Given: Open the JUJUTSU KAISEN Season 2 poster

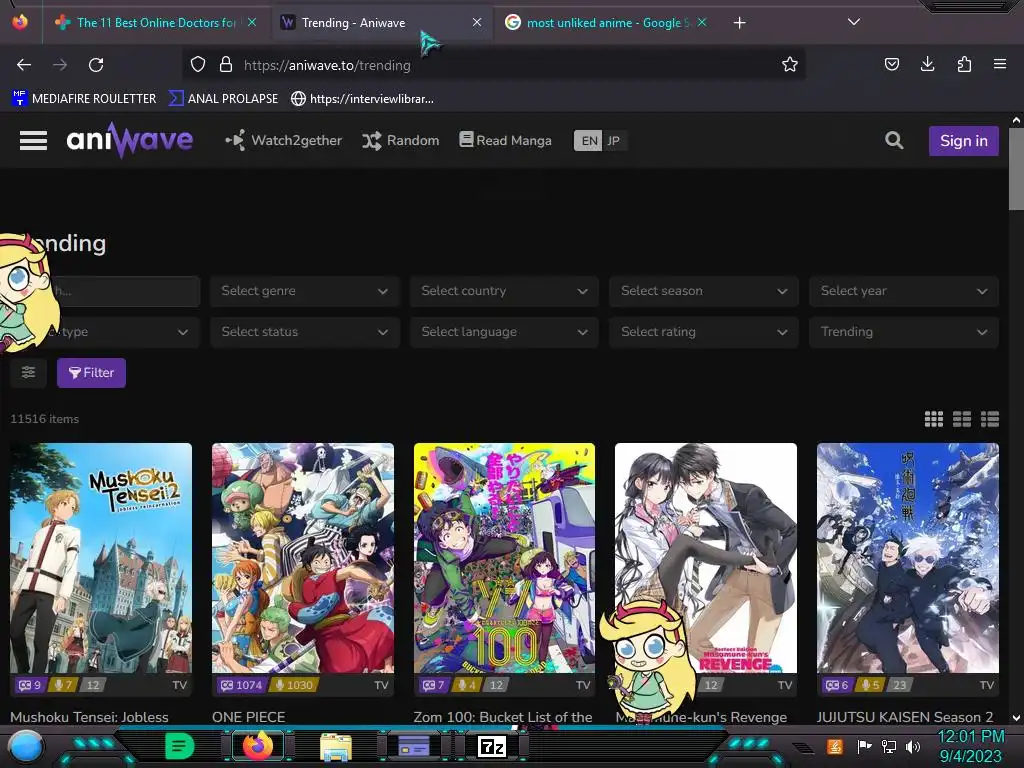Looking at the screenshot, I should [908, 558].
